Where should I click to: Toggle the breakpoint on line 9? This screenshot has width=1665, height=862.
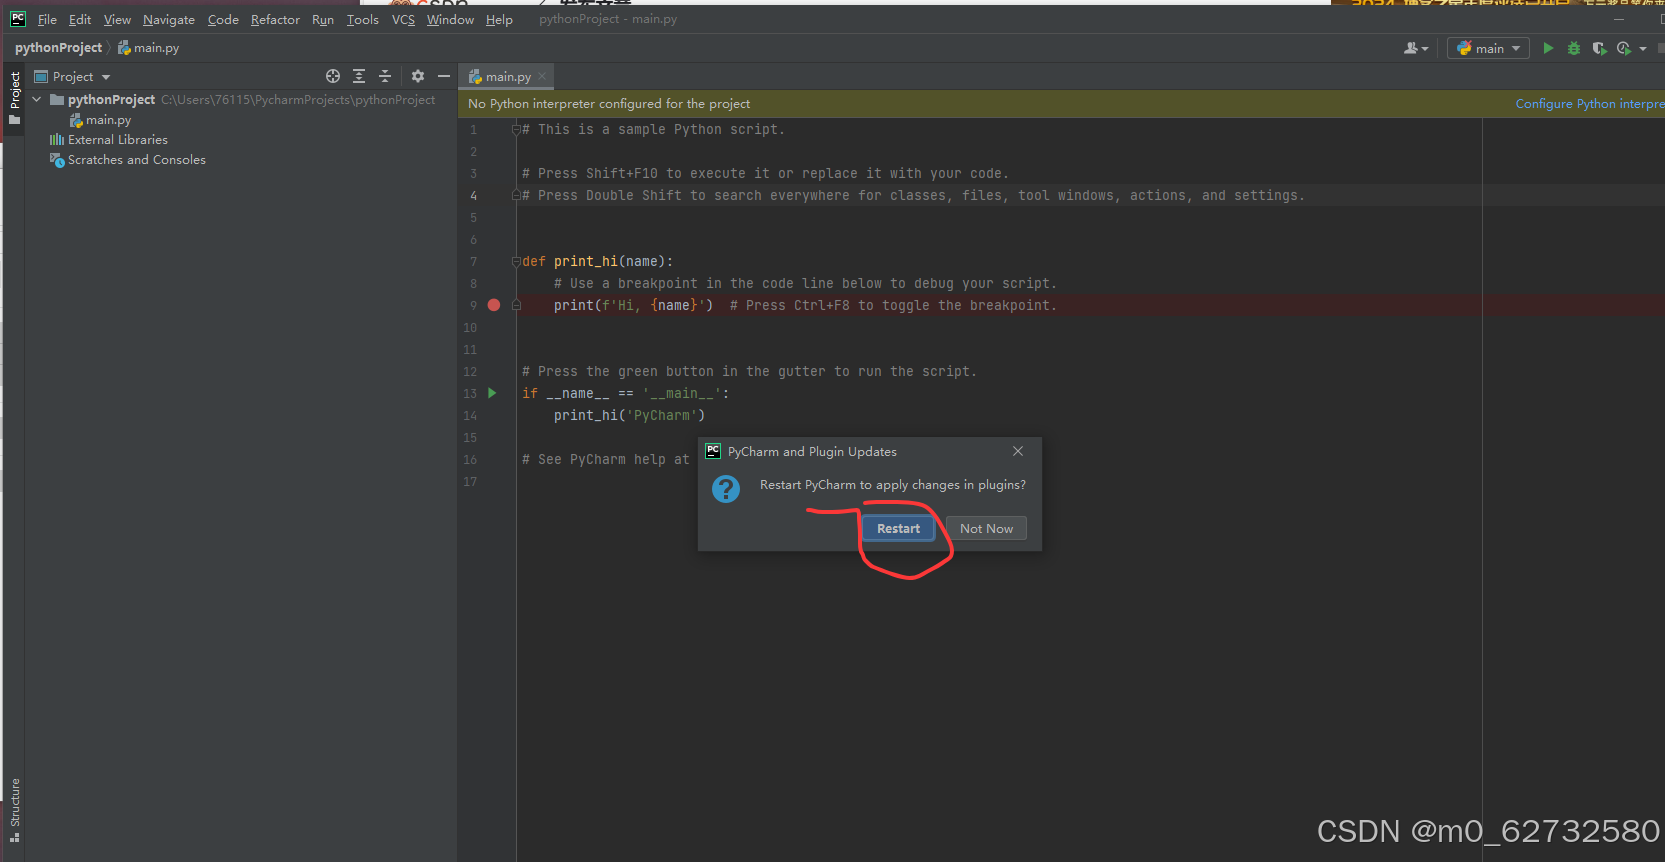coord(494,305)
